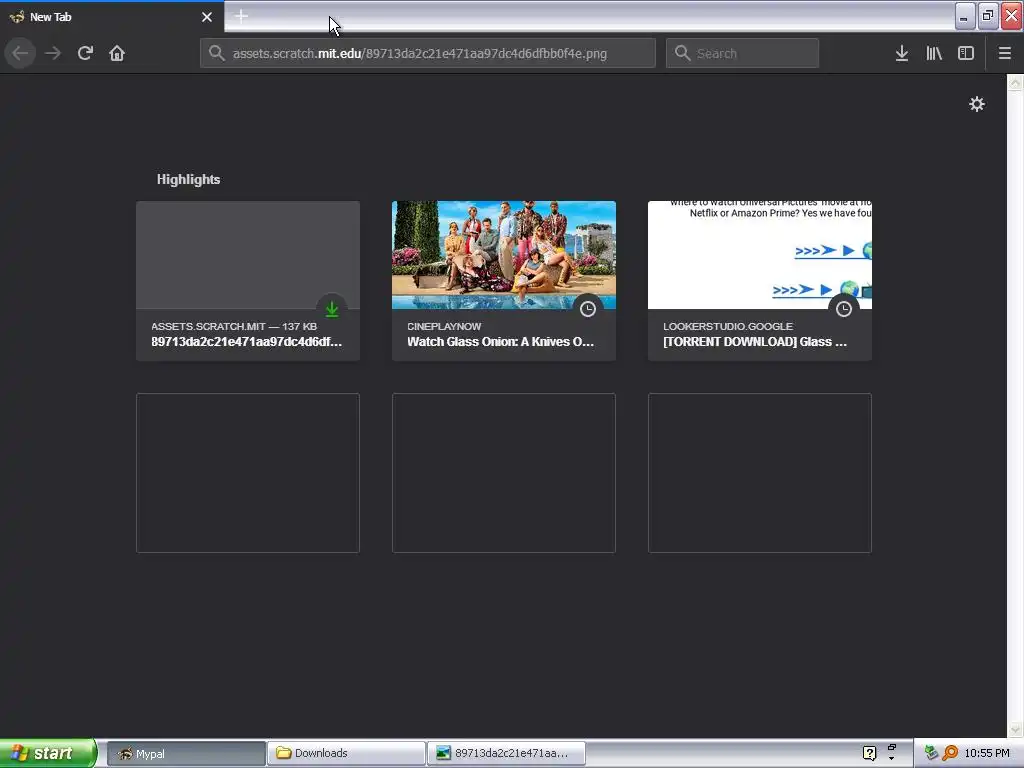
Task: Open the home page icon
Action: (x=117, y=53)
